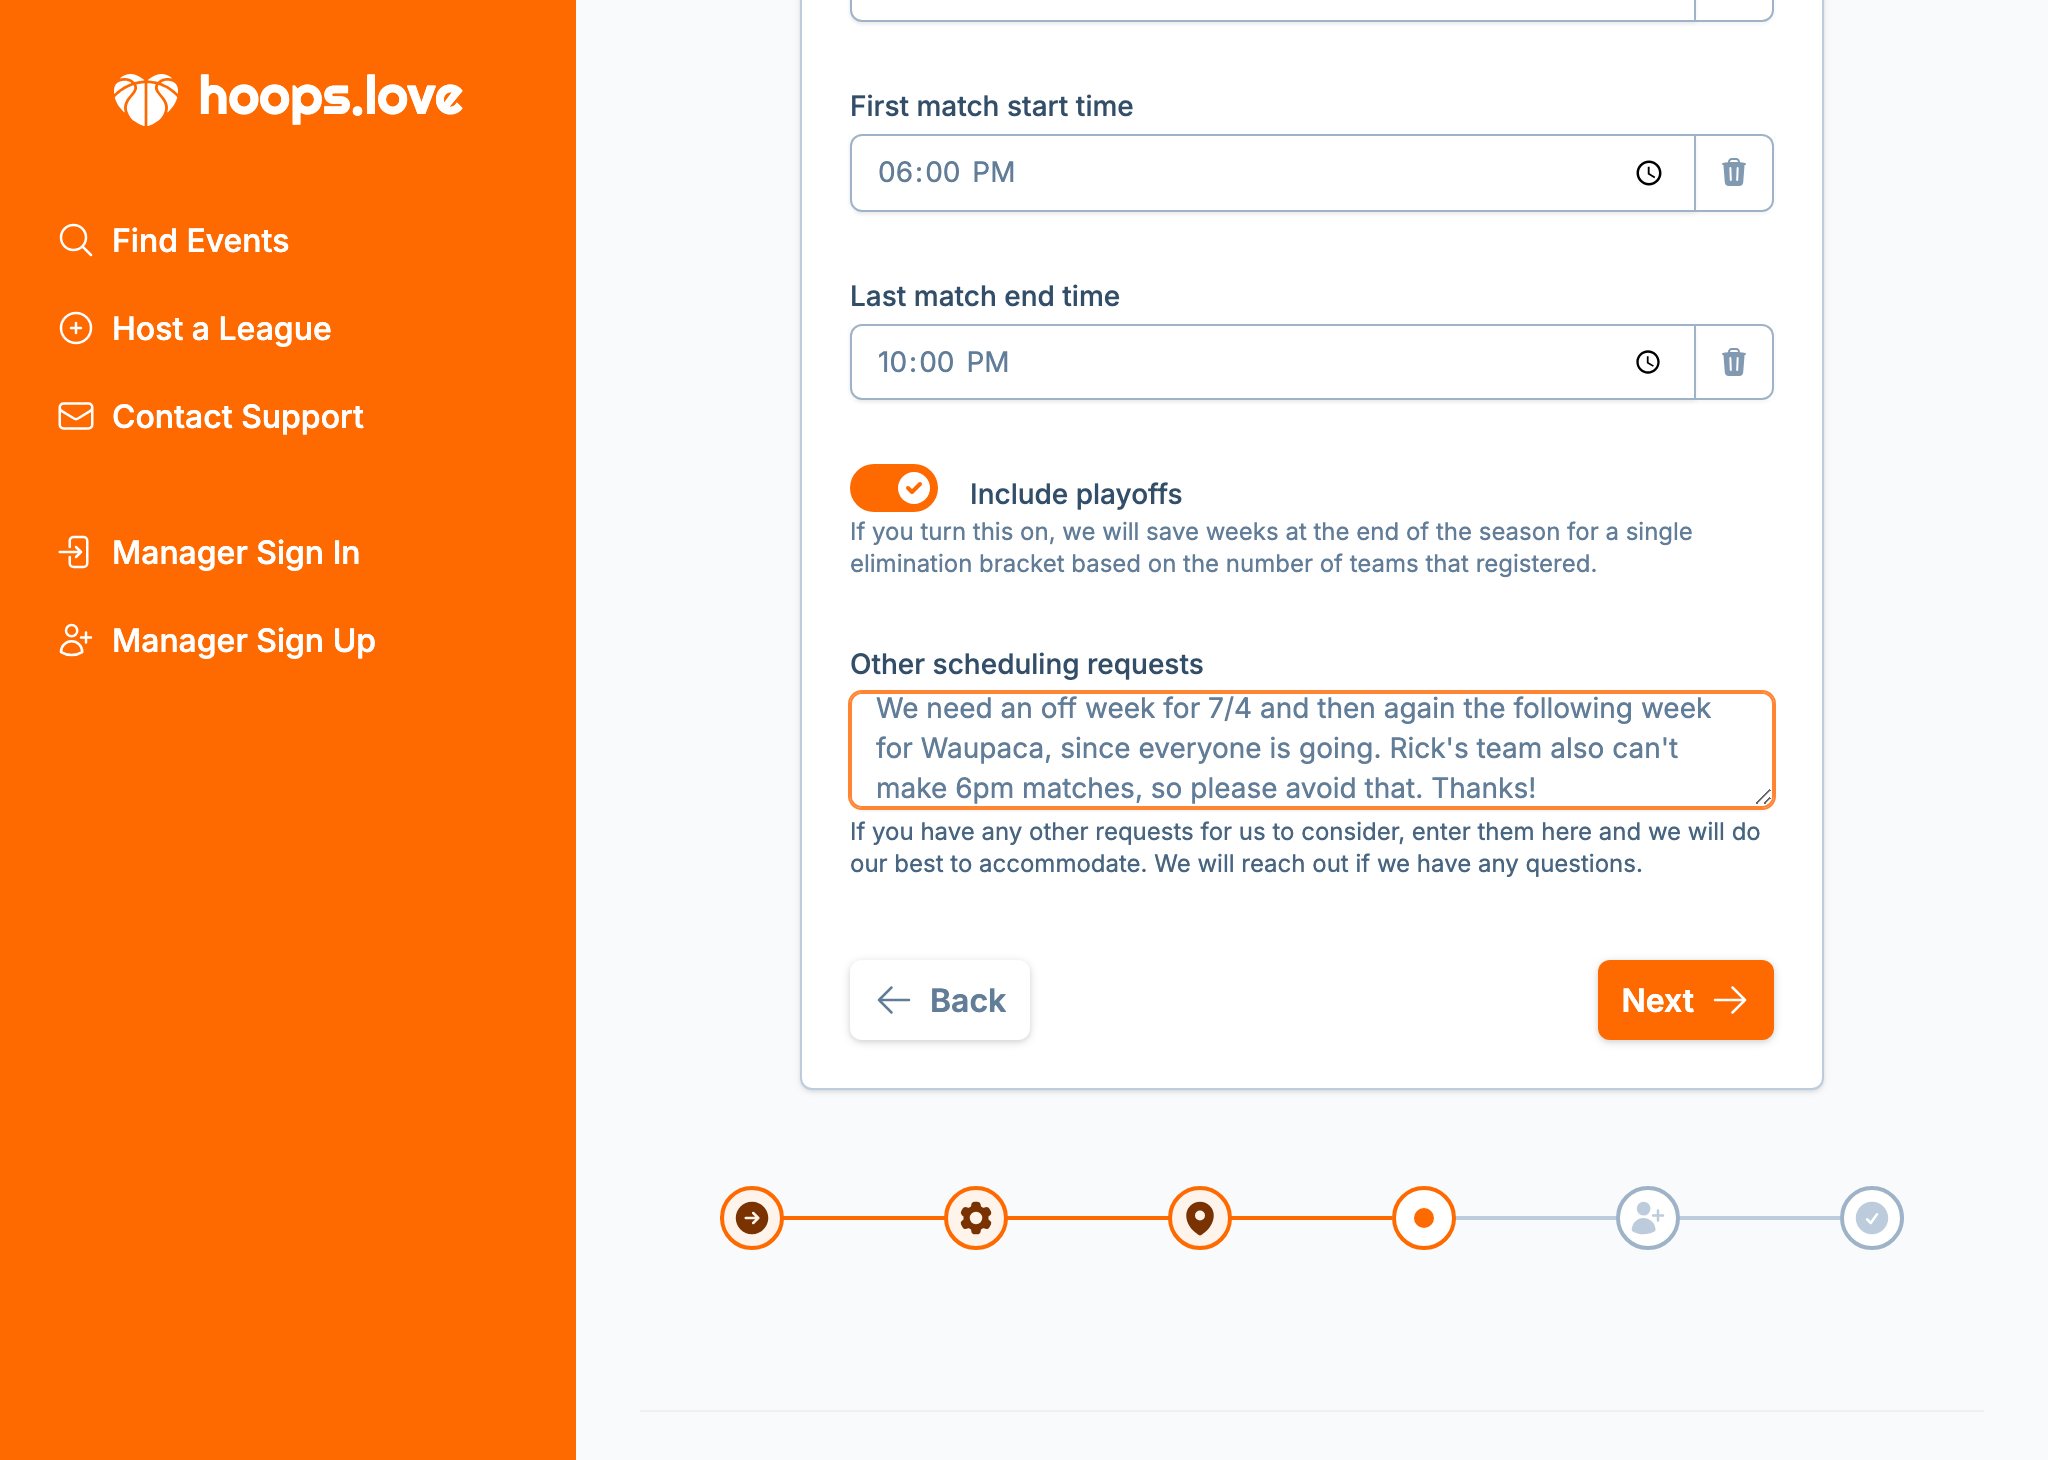Open Manager Sign In from the sidebar
The width and height of the screenshot is (2048, 1460).
pos(236,553)
